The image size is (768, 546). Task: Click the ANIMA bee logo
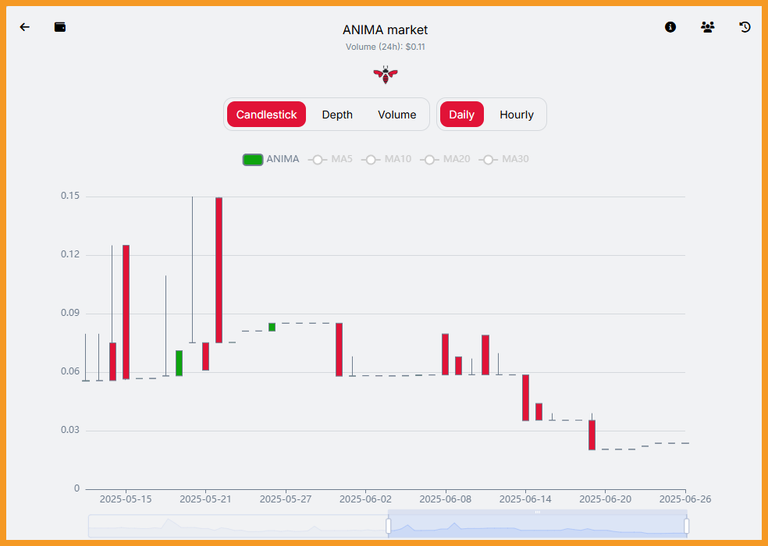click(385, 75)
